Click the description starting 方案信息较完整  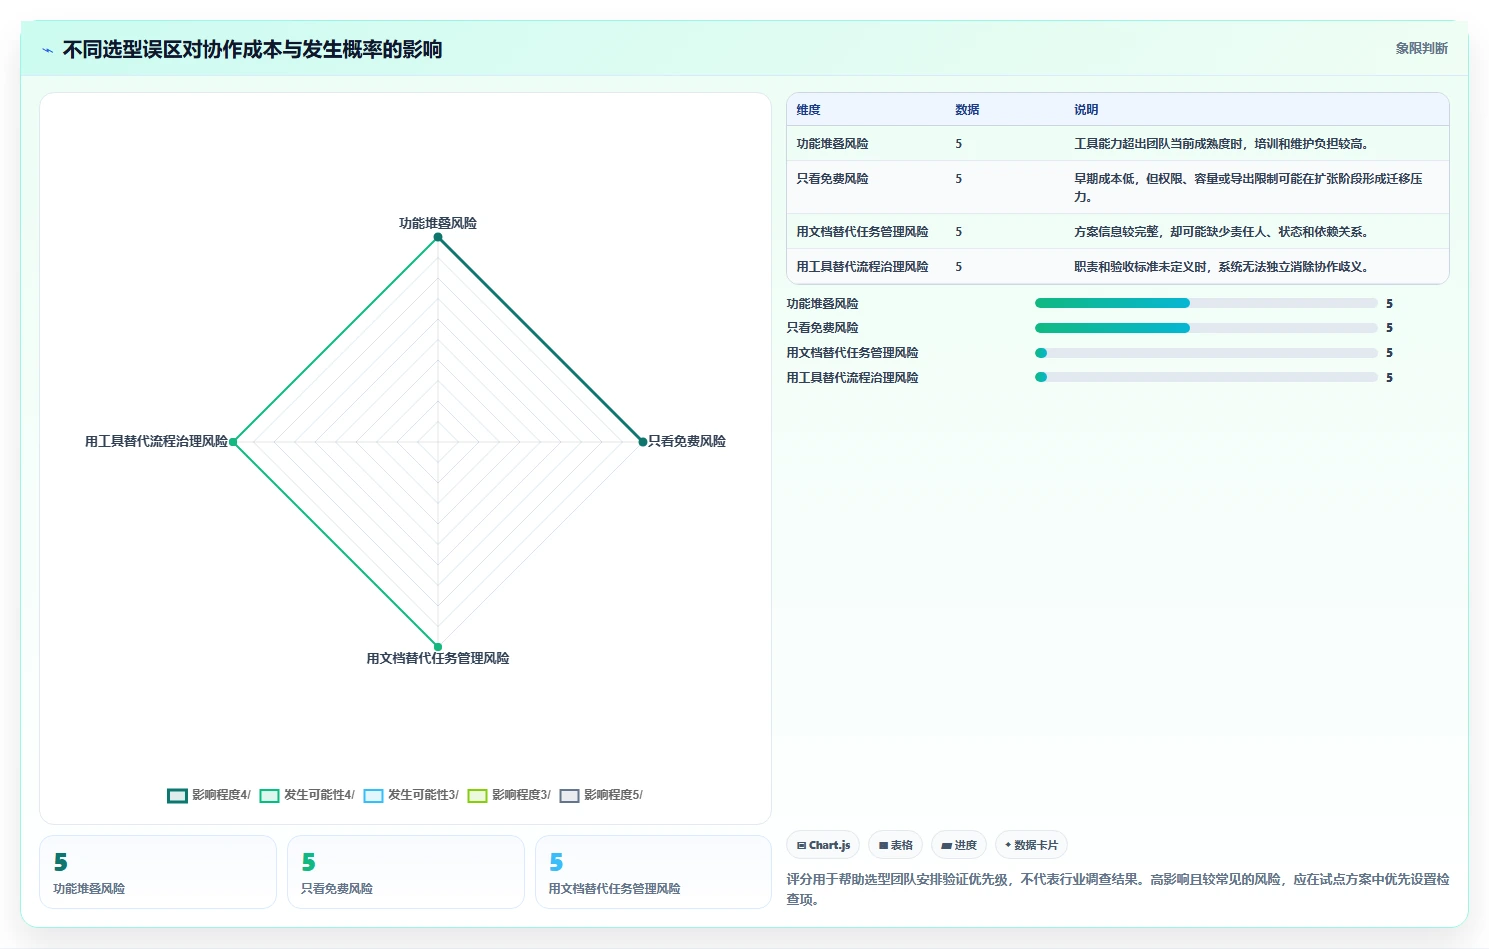[1221, 232]
